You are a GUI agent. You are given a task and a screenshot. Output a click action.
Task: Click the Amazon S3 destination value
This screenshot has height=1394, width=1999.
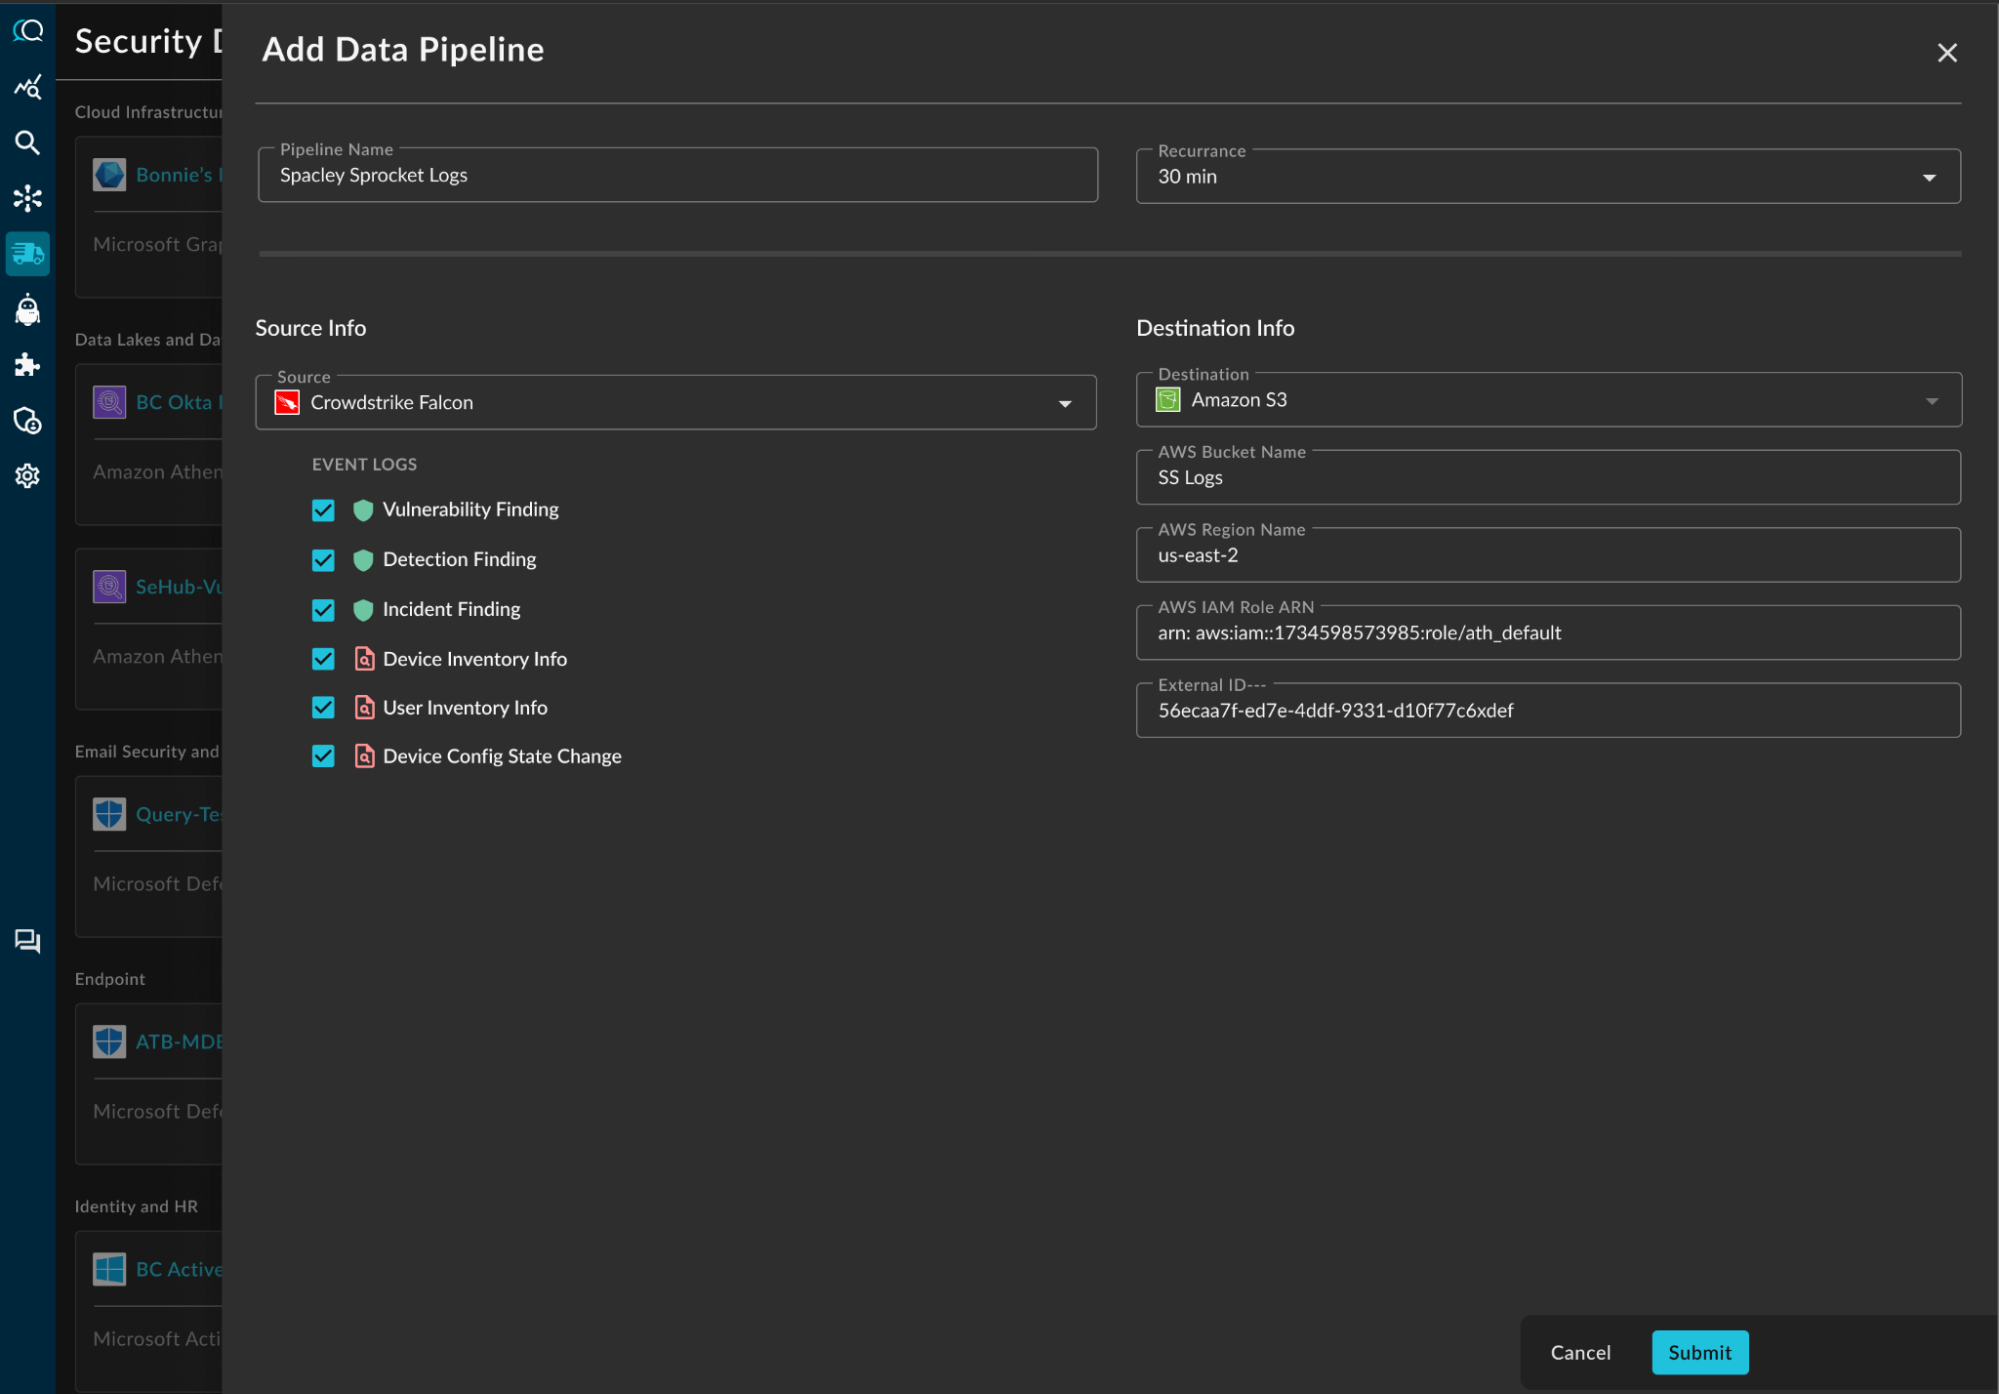coord(1239,400)
